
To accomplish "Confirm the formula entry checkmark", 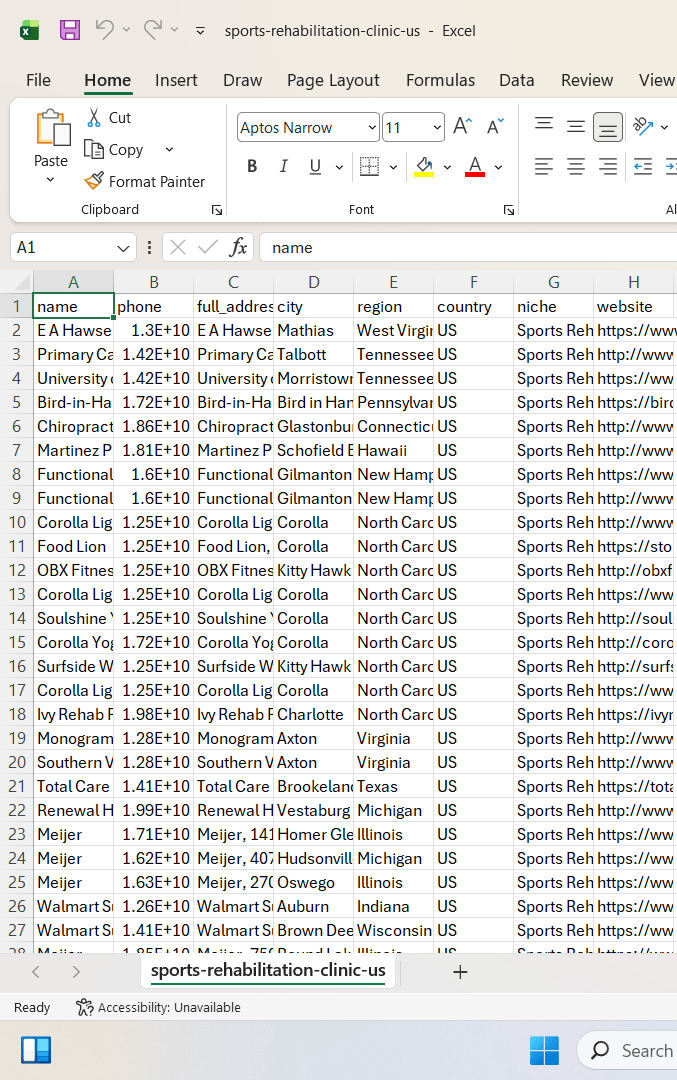I will coord(207,247).
